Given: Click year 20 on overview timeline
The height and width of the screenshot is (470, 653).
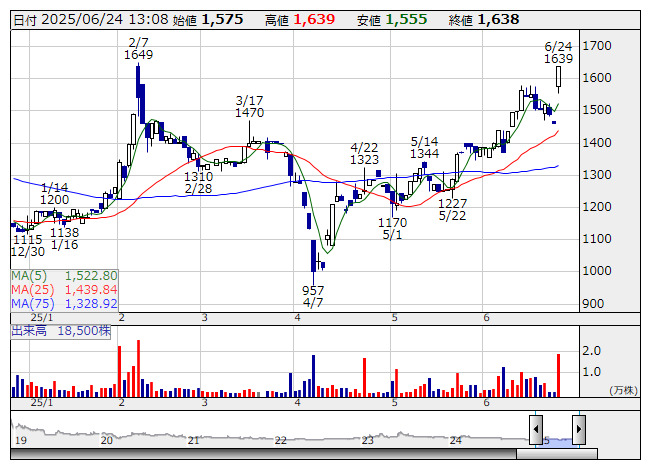Looking at the screenshot, I should (107, 440).
